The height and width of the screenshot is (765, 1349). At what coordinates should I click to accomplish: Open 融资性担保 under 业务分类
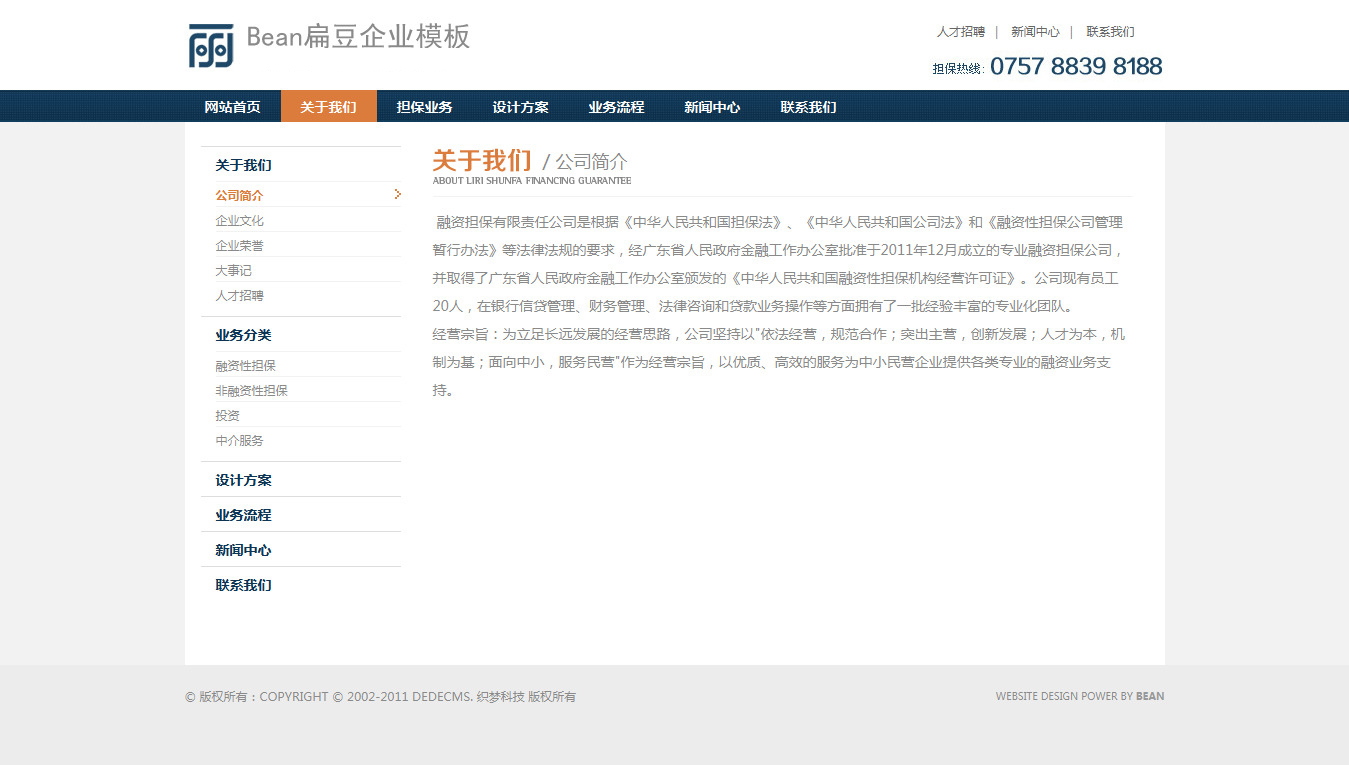pyautogui.click(x=246, y=366)
